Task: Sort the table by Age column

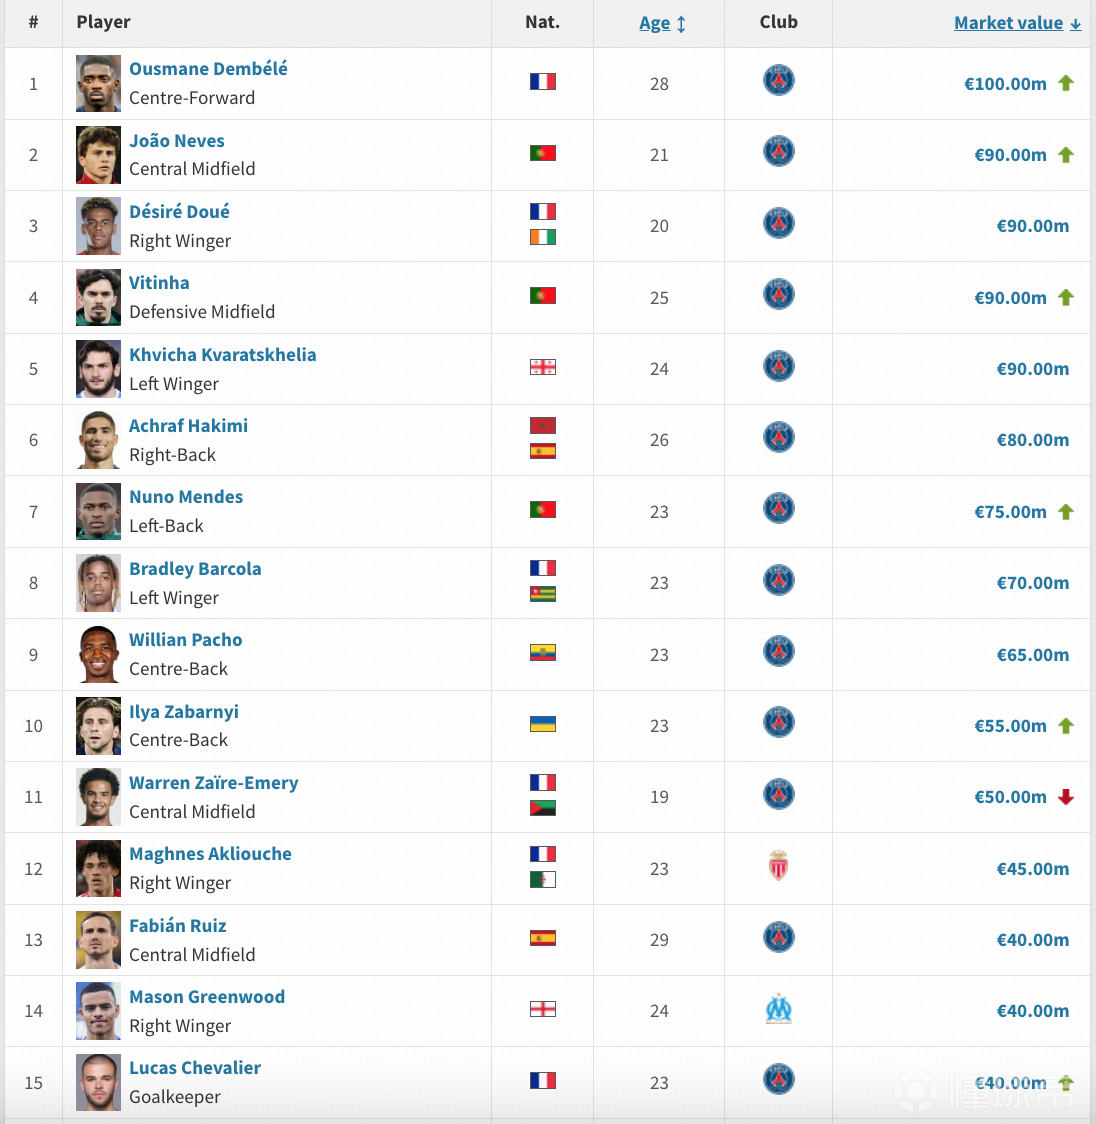Action: (654, 23)
